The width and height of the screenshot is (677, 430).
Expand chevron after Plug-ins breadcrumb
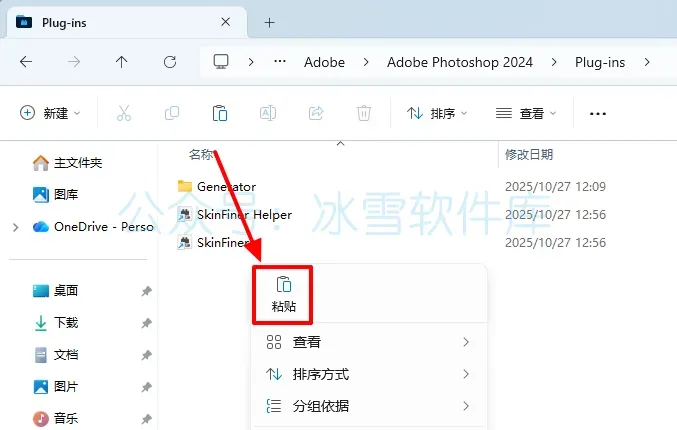647,62
